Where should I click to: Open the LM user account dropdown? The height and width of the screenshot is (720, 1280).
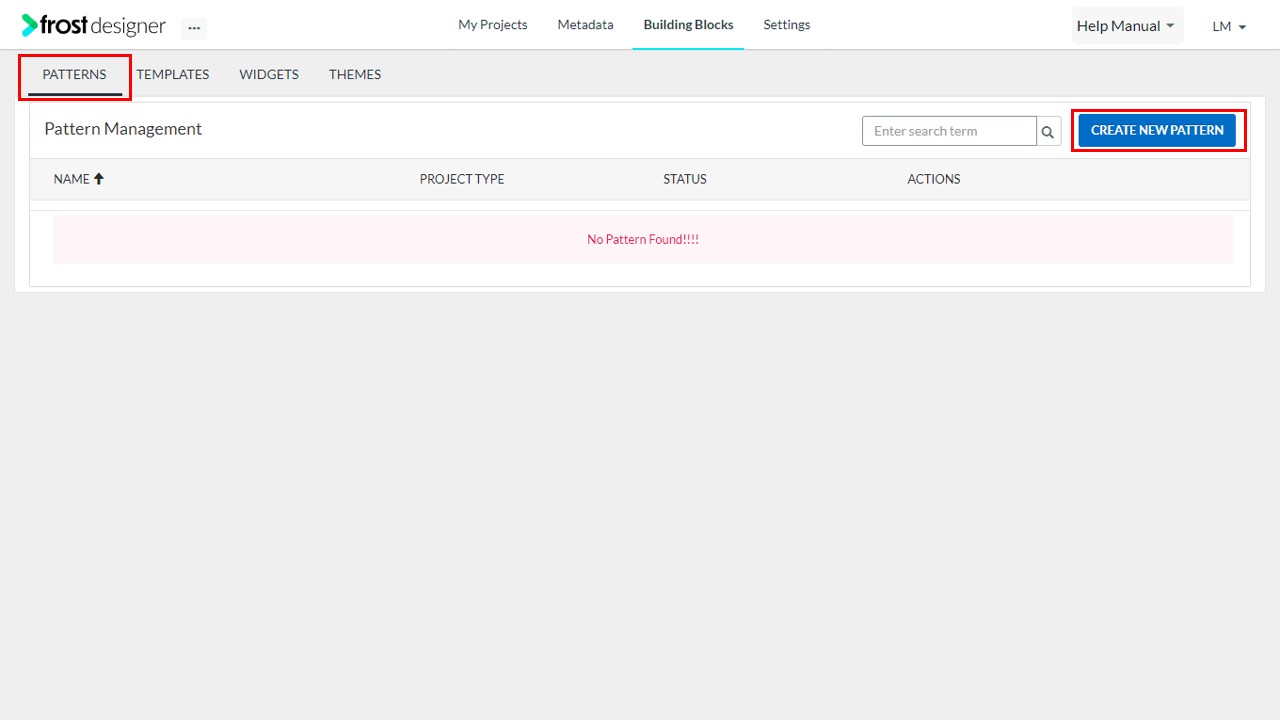click(x=1229, y=27)
